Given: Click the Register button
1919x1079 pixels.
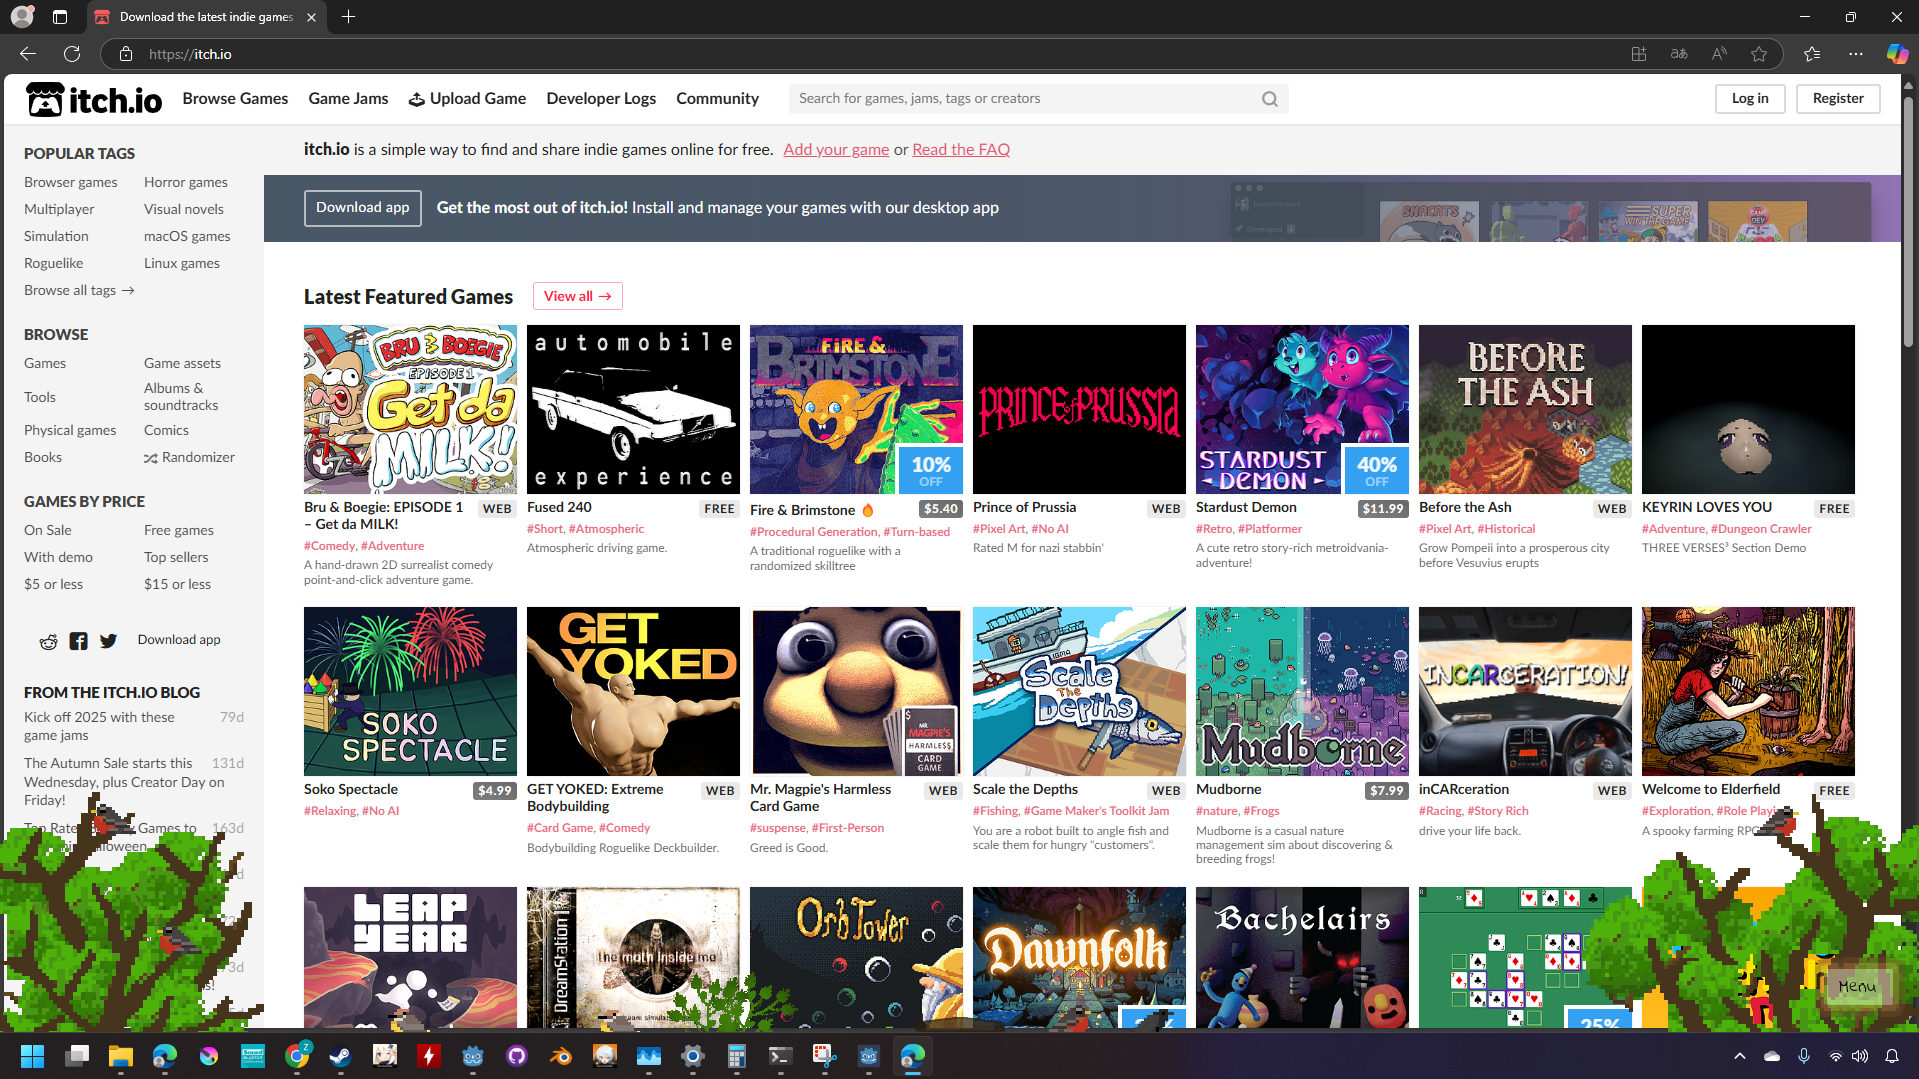Looking at the screenshot, I should pos(1838,99).
